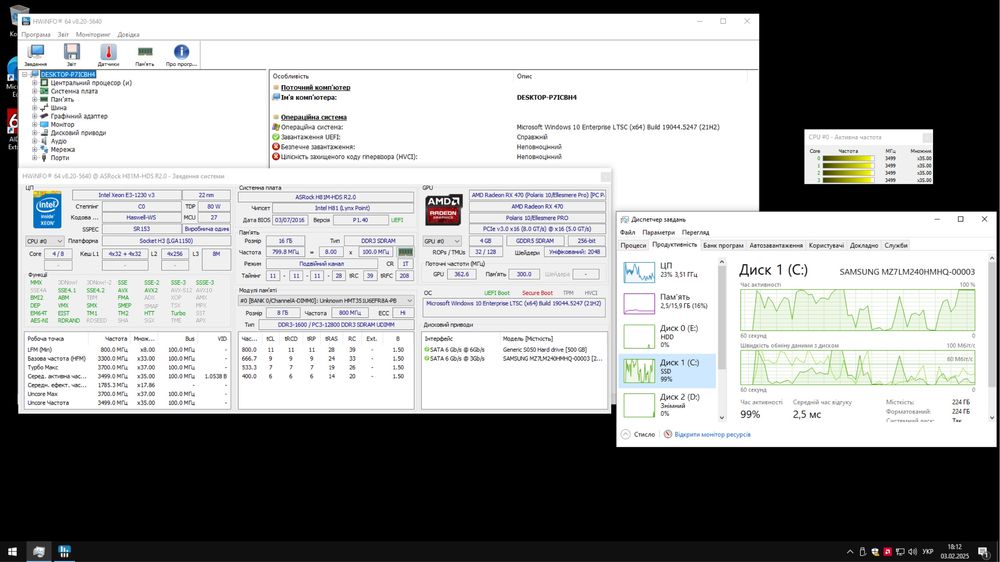
Task: Switch to the Служби tab
Action: point(896,246)
